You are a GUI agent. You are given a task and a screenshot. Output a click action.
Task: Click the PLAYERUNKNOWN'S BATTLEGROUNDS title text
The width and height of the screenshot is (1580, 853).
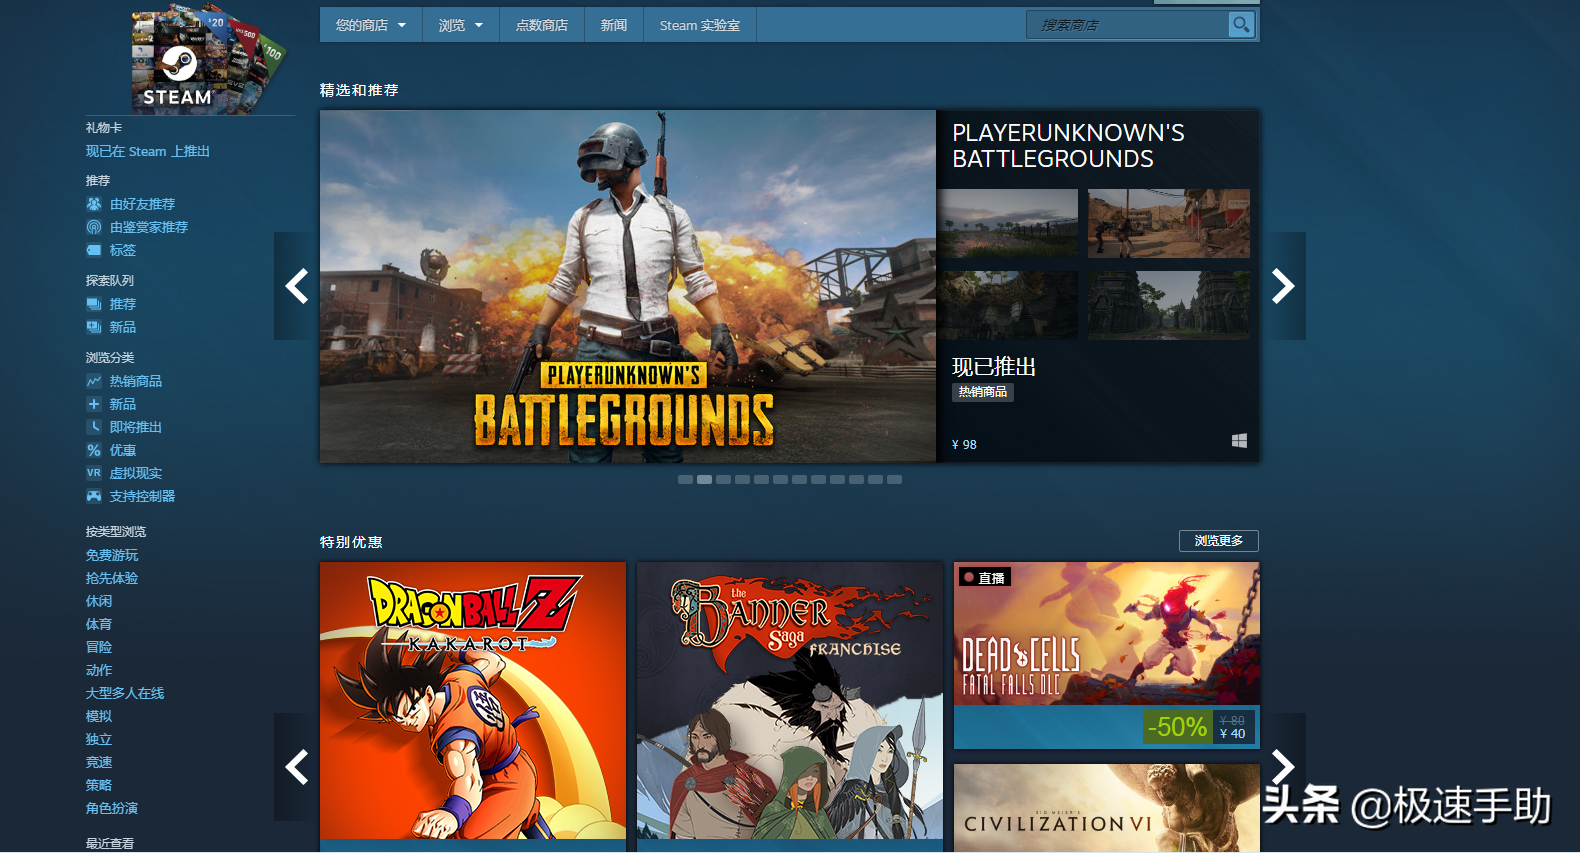point(1068,146)
